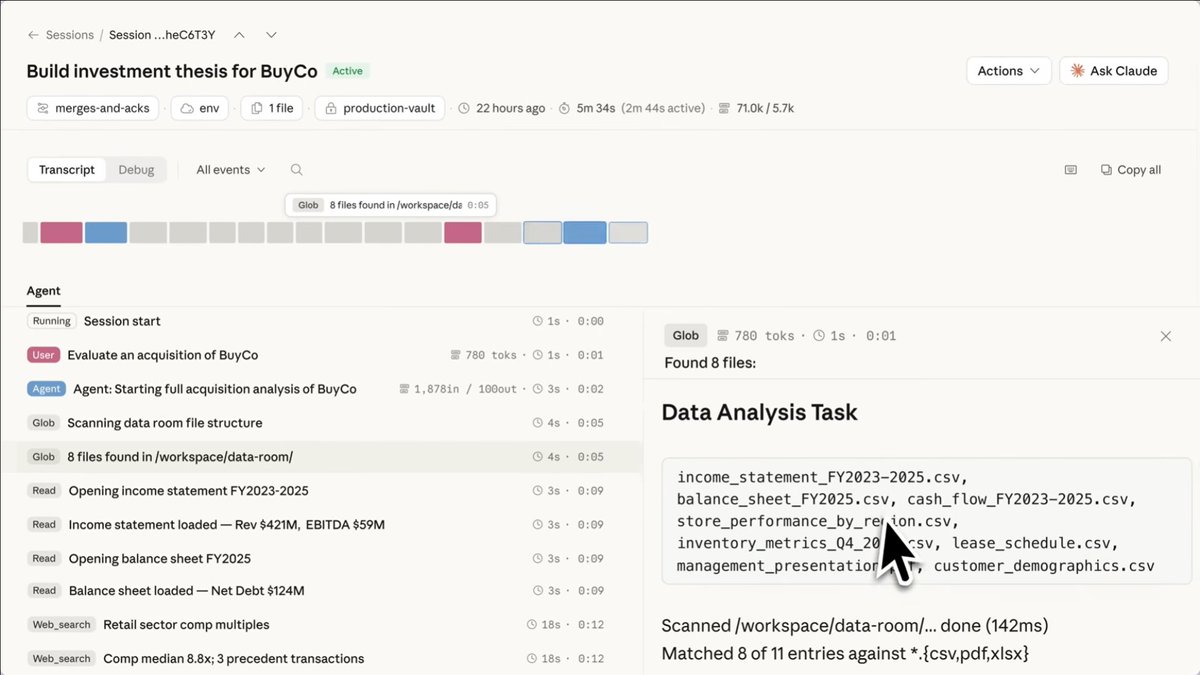Select the small first gray timeline block

[x=30, y=233]
